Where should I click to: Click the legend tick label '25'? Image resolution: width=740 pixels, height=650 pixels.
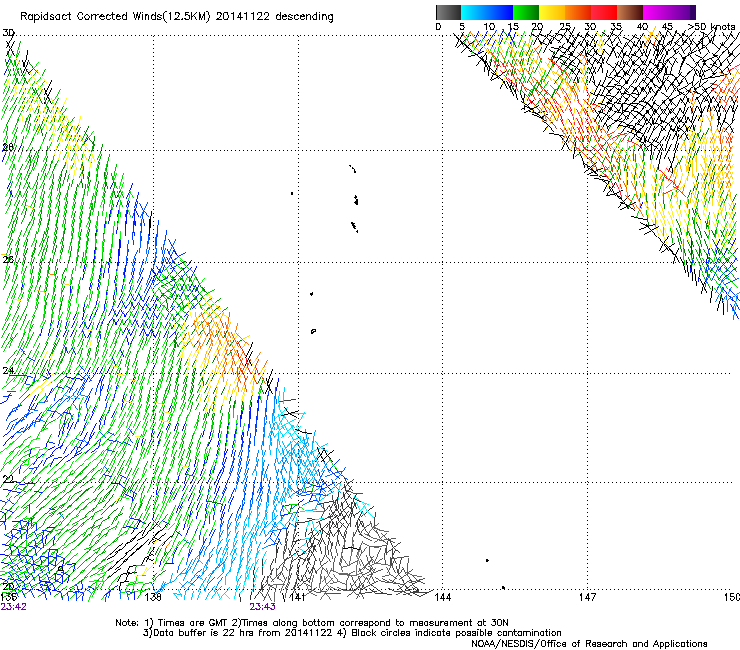(564, 26)
